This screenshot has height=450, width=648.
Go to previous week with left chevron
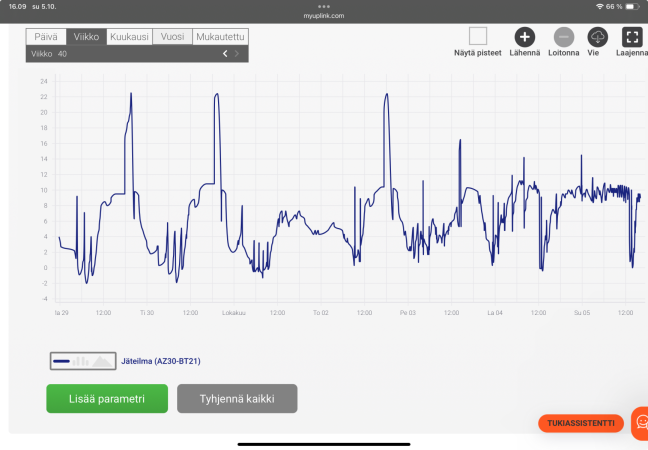coord(225,54)
